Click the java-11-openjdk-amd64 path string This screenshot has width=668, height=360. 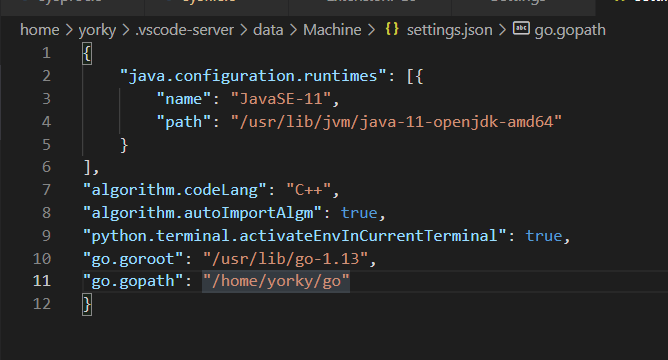pyautogui.click(x=396, y=122)
